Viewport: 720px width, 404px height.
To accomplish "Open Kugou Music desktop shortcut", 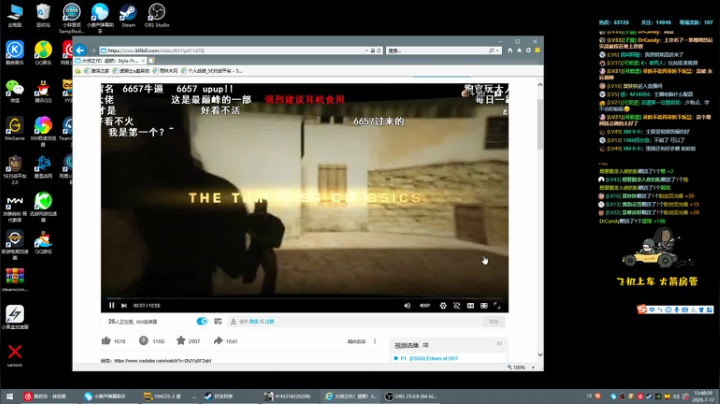I will (x=15, y=53).
